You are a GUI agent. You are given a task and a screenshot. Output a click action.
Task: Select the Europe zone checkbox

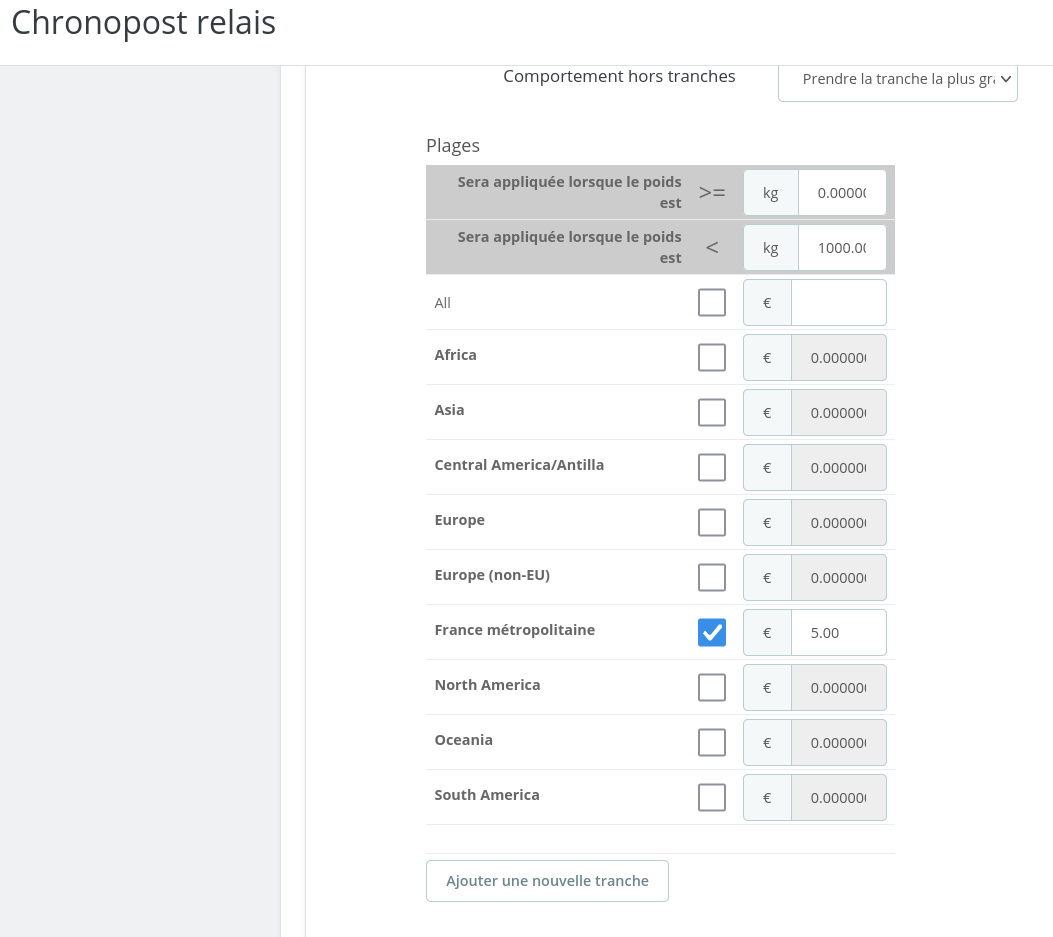[712, 523]
